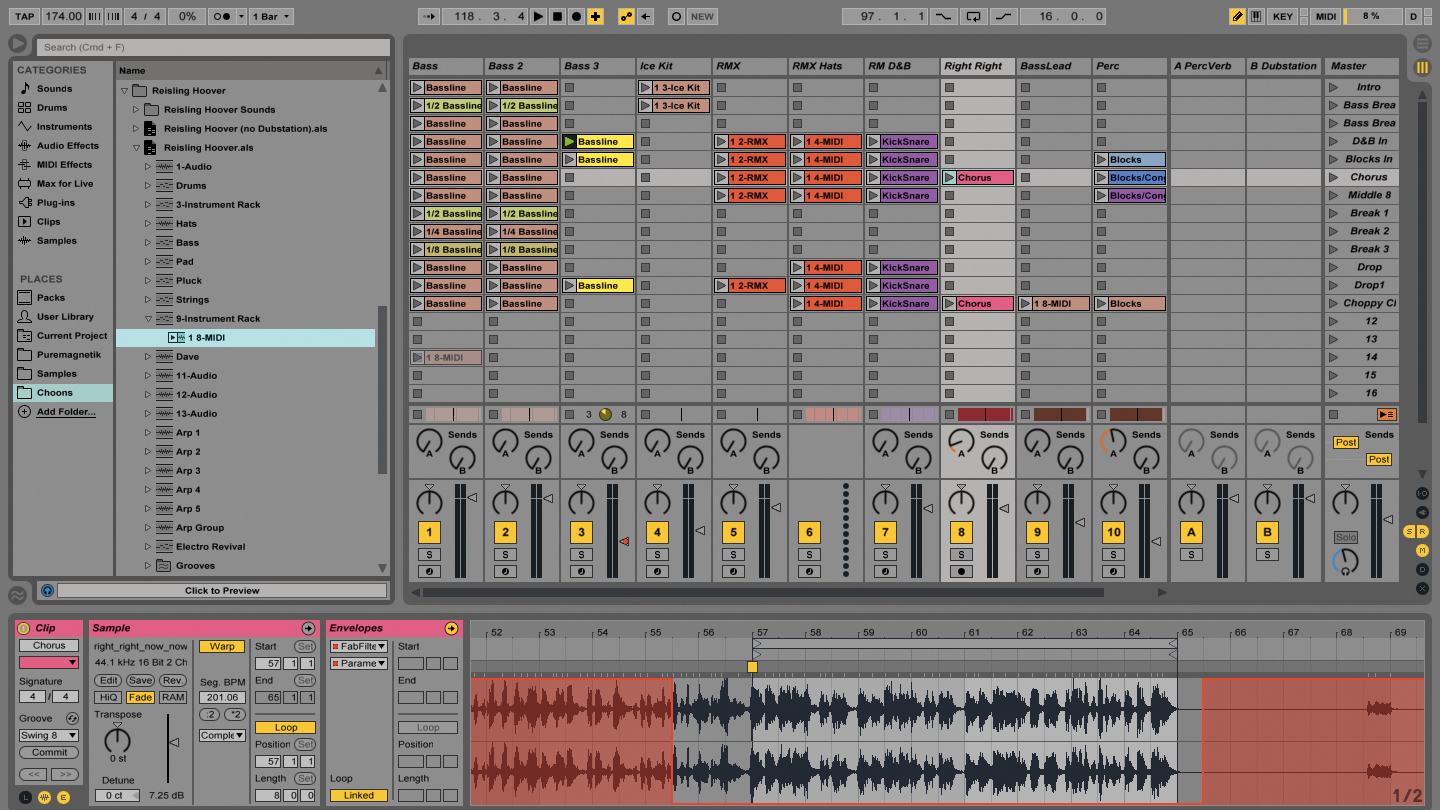Image resolution: width=1440 pixels, height=810 pixels.
Task: Collapse the Reisling Hoover folder
Action: 126,90
